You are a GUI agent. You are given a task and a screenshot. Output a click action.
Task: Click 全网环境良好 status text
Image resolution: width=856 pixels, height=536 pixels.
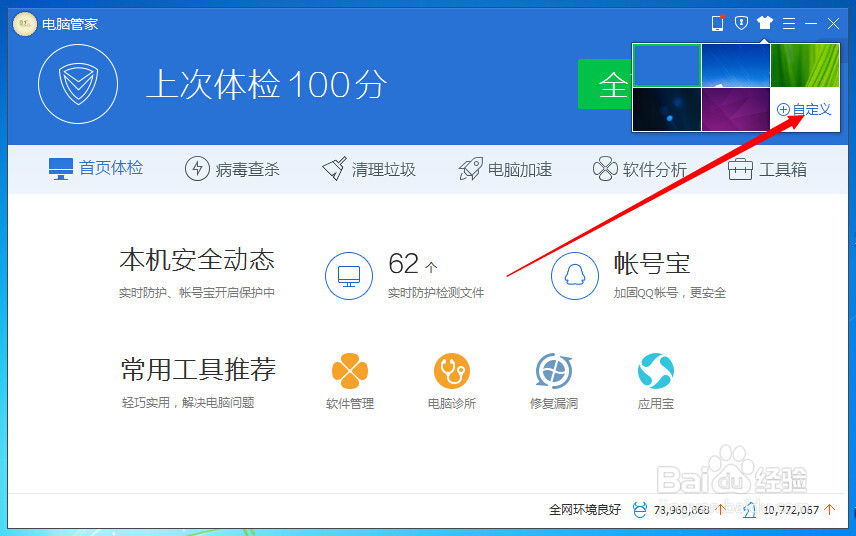(585, 510)
